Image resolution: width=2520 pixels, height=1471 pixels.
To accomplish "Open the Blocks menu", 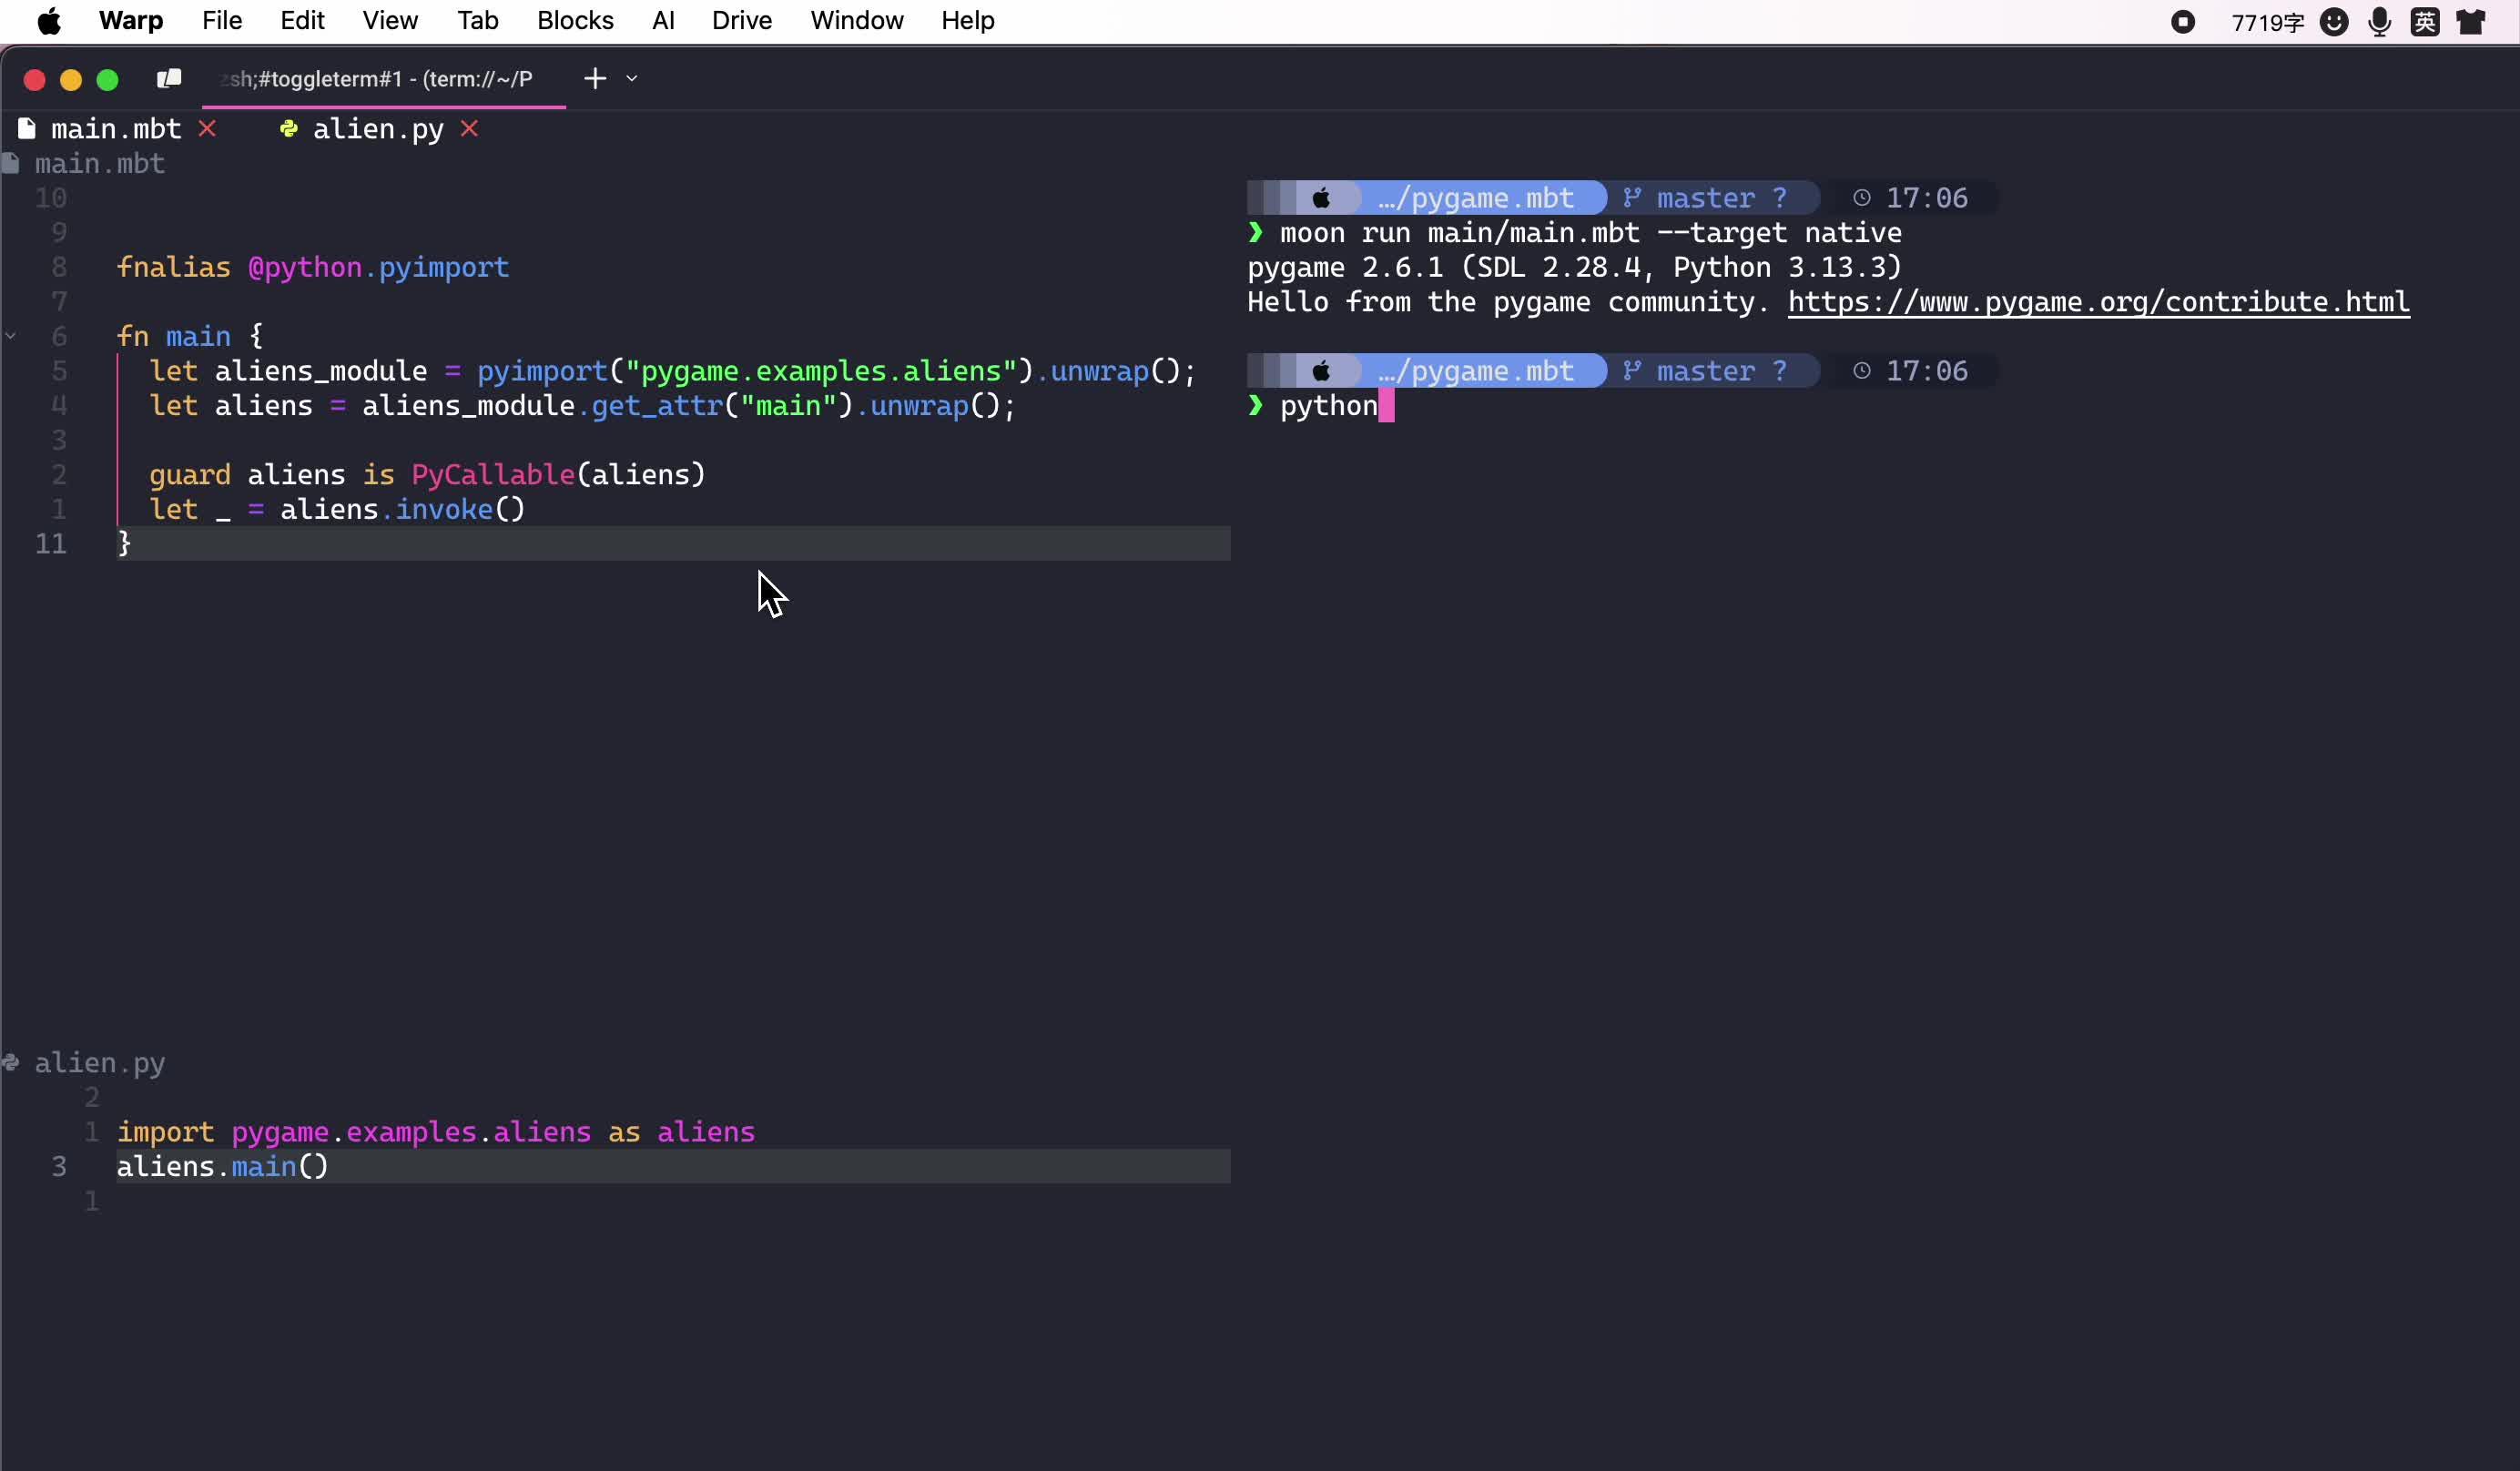I will (x=574, y=20).
